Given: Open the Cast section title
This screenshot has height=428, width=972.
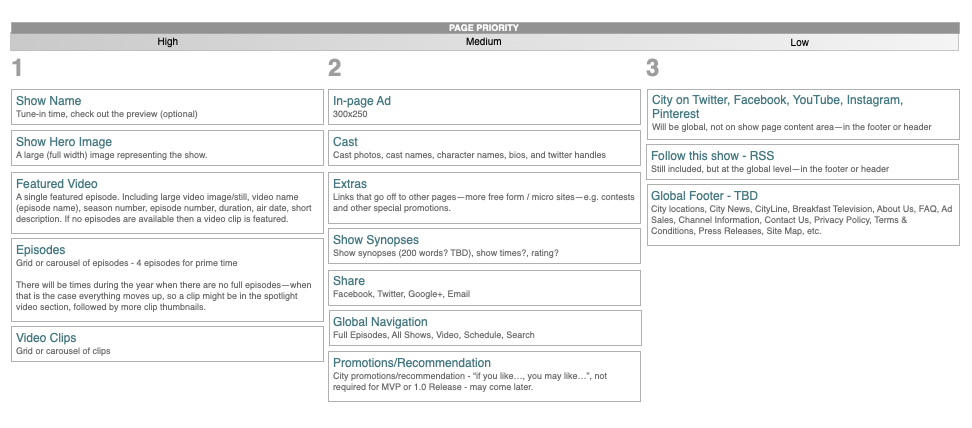Looking at the screenshot, I should coord(345,142).
